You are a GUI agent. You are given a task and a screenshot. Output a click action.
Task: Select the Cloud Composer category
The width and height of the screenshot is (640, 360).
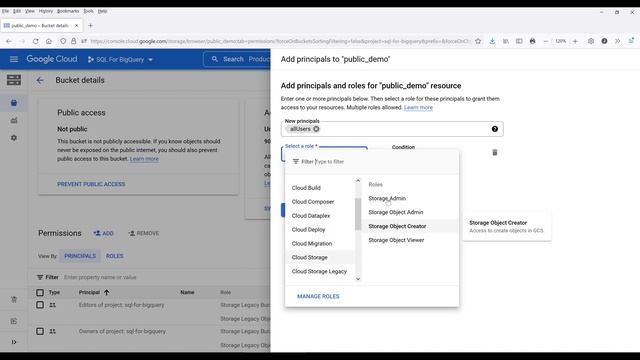(313, 202)
